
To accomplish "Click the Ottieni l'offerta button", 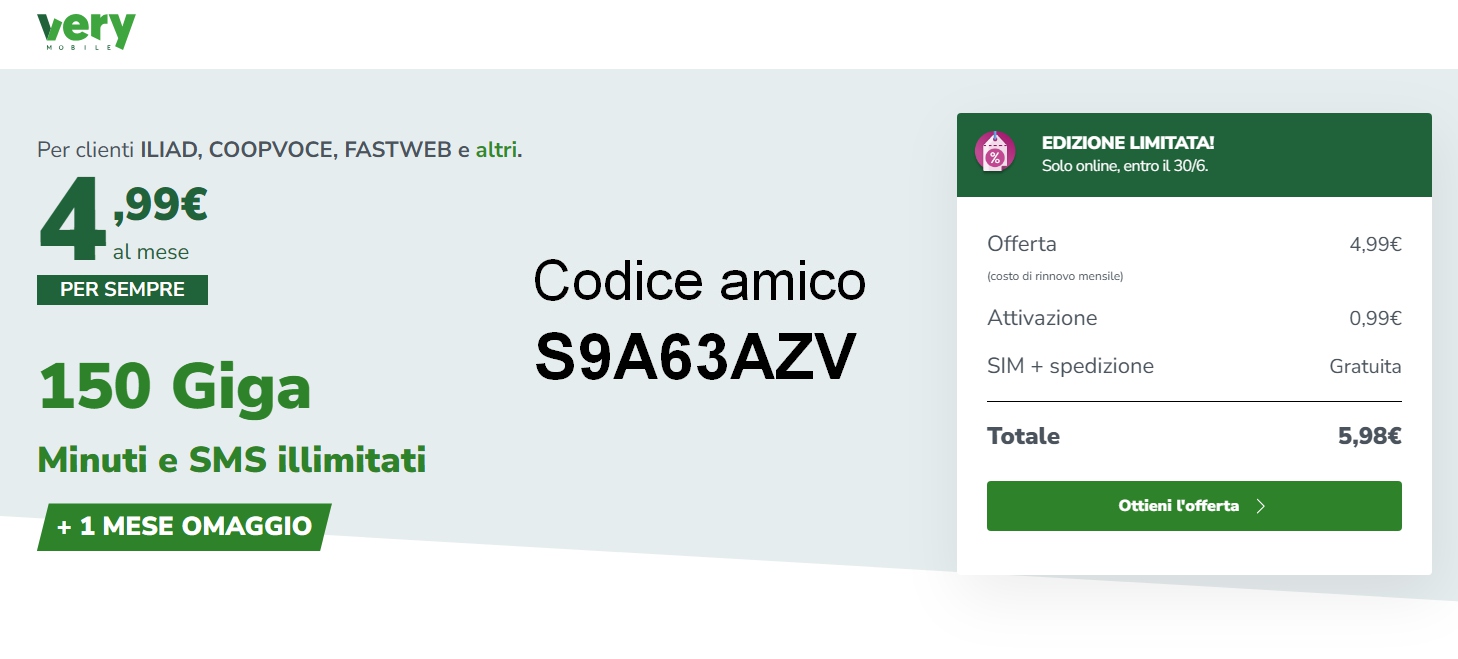I will tap(1194, 506).
